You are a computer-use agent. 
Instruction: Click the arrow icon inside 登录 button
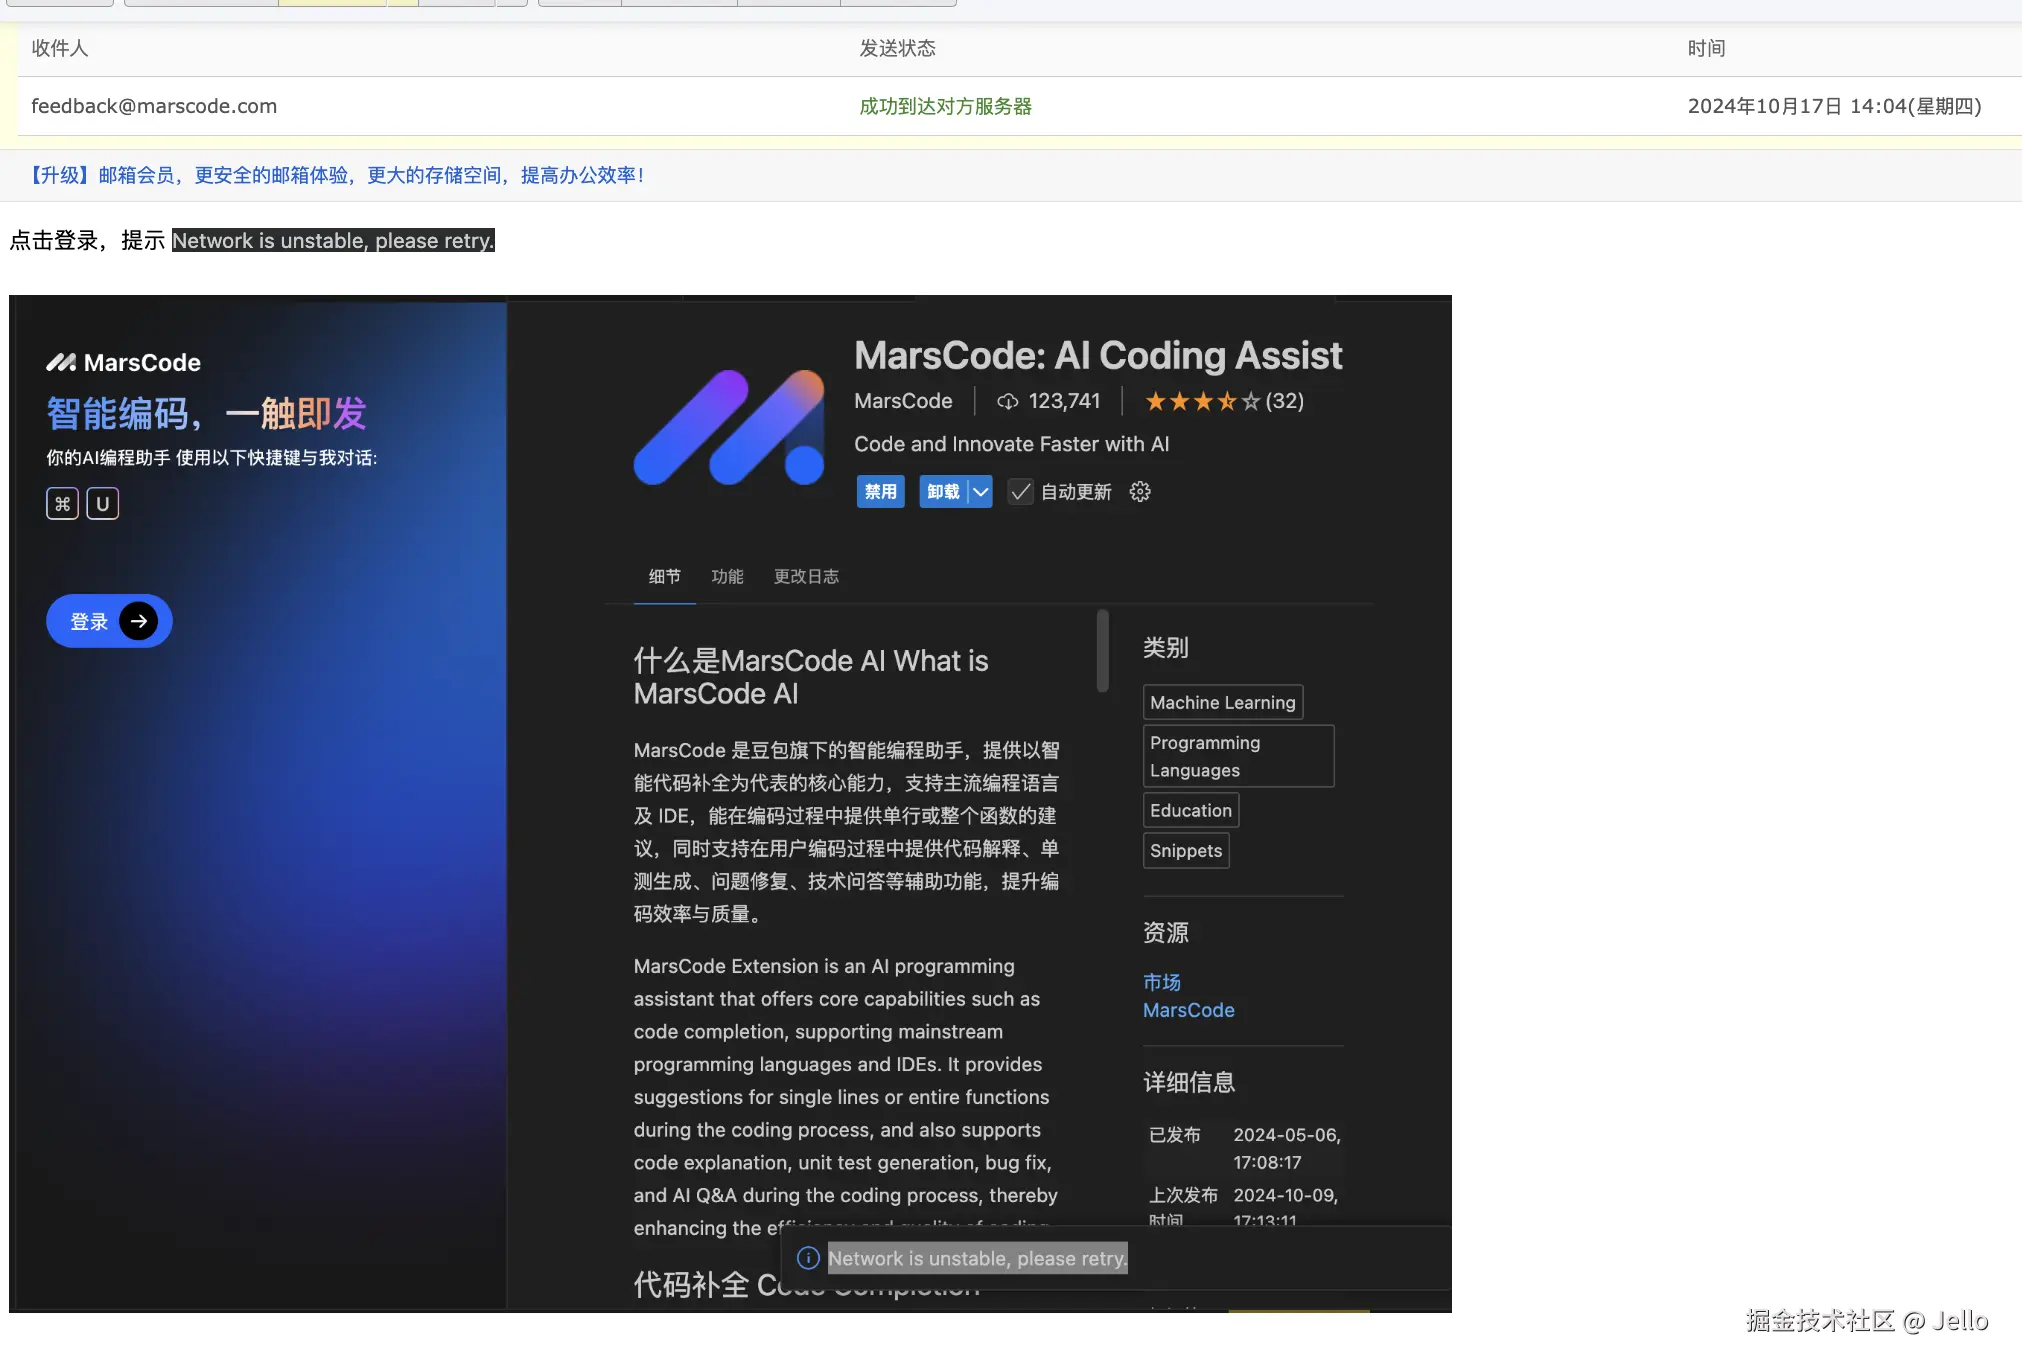[x=139, y=621]
